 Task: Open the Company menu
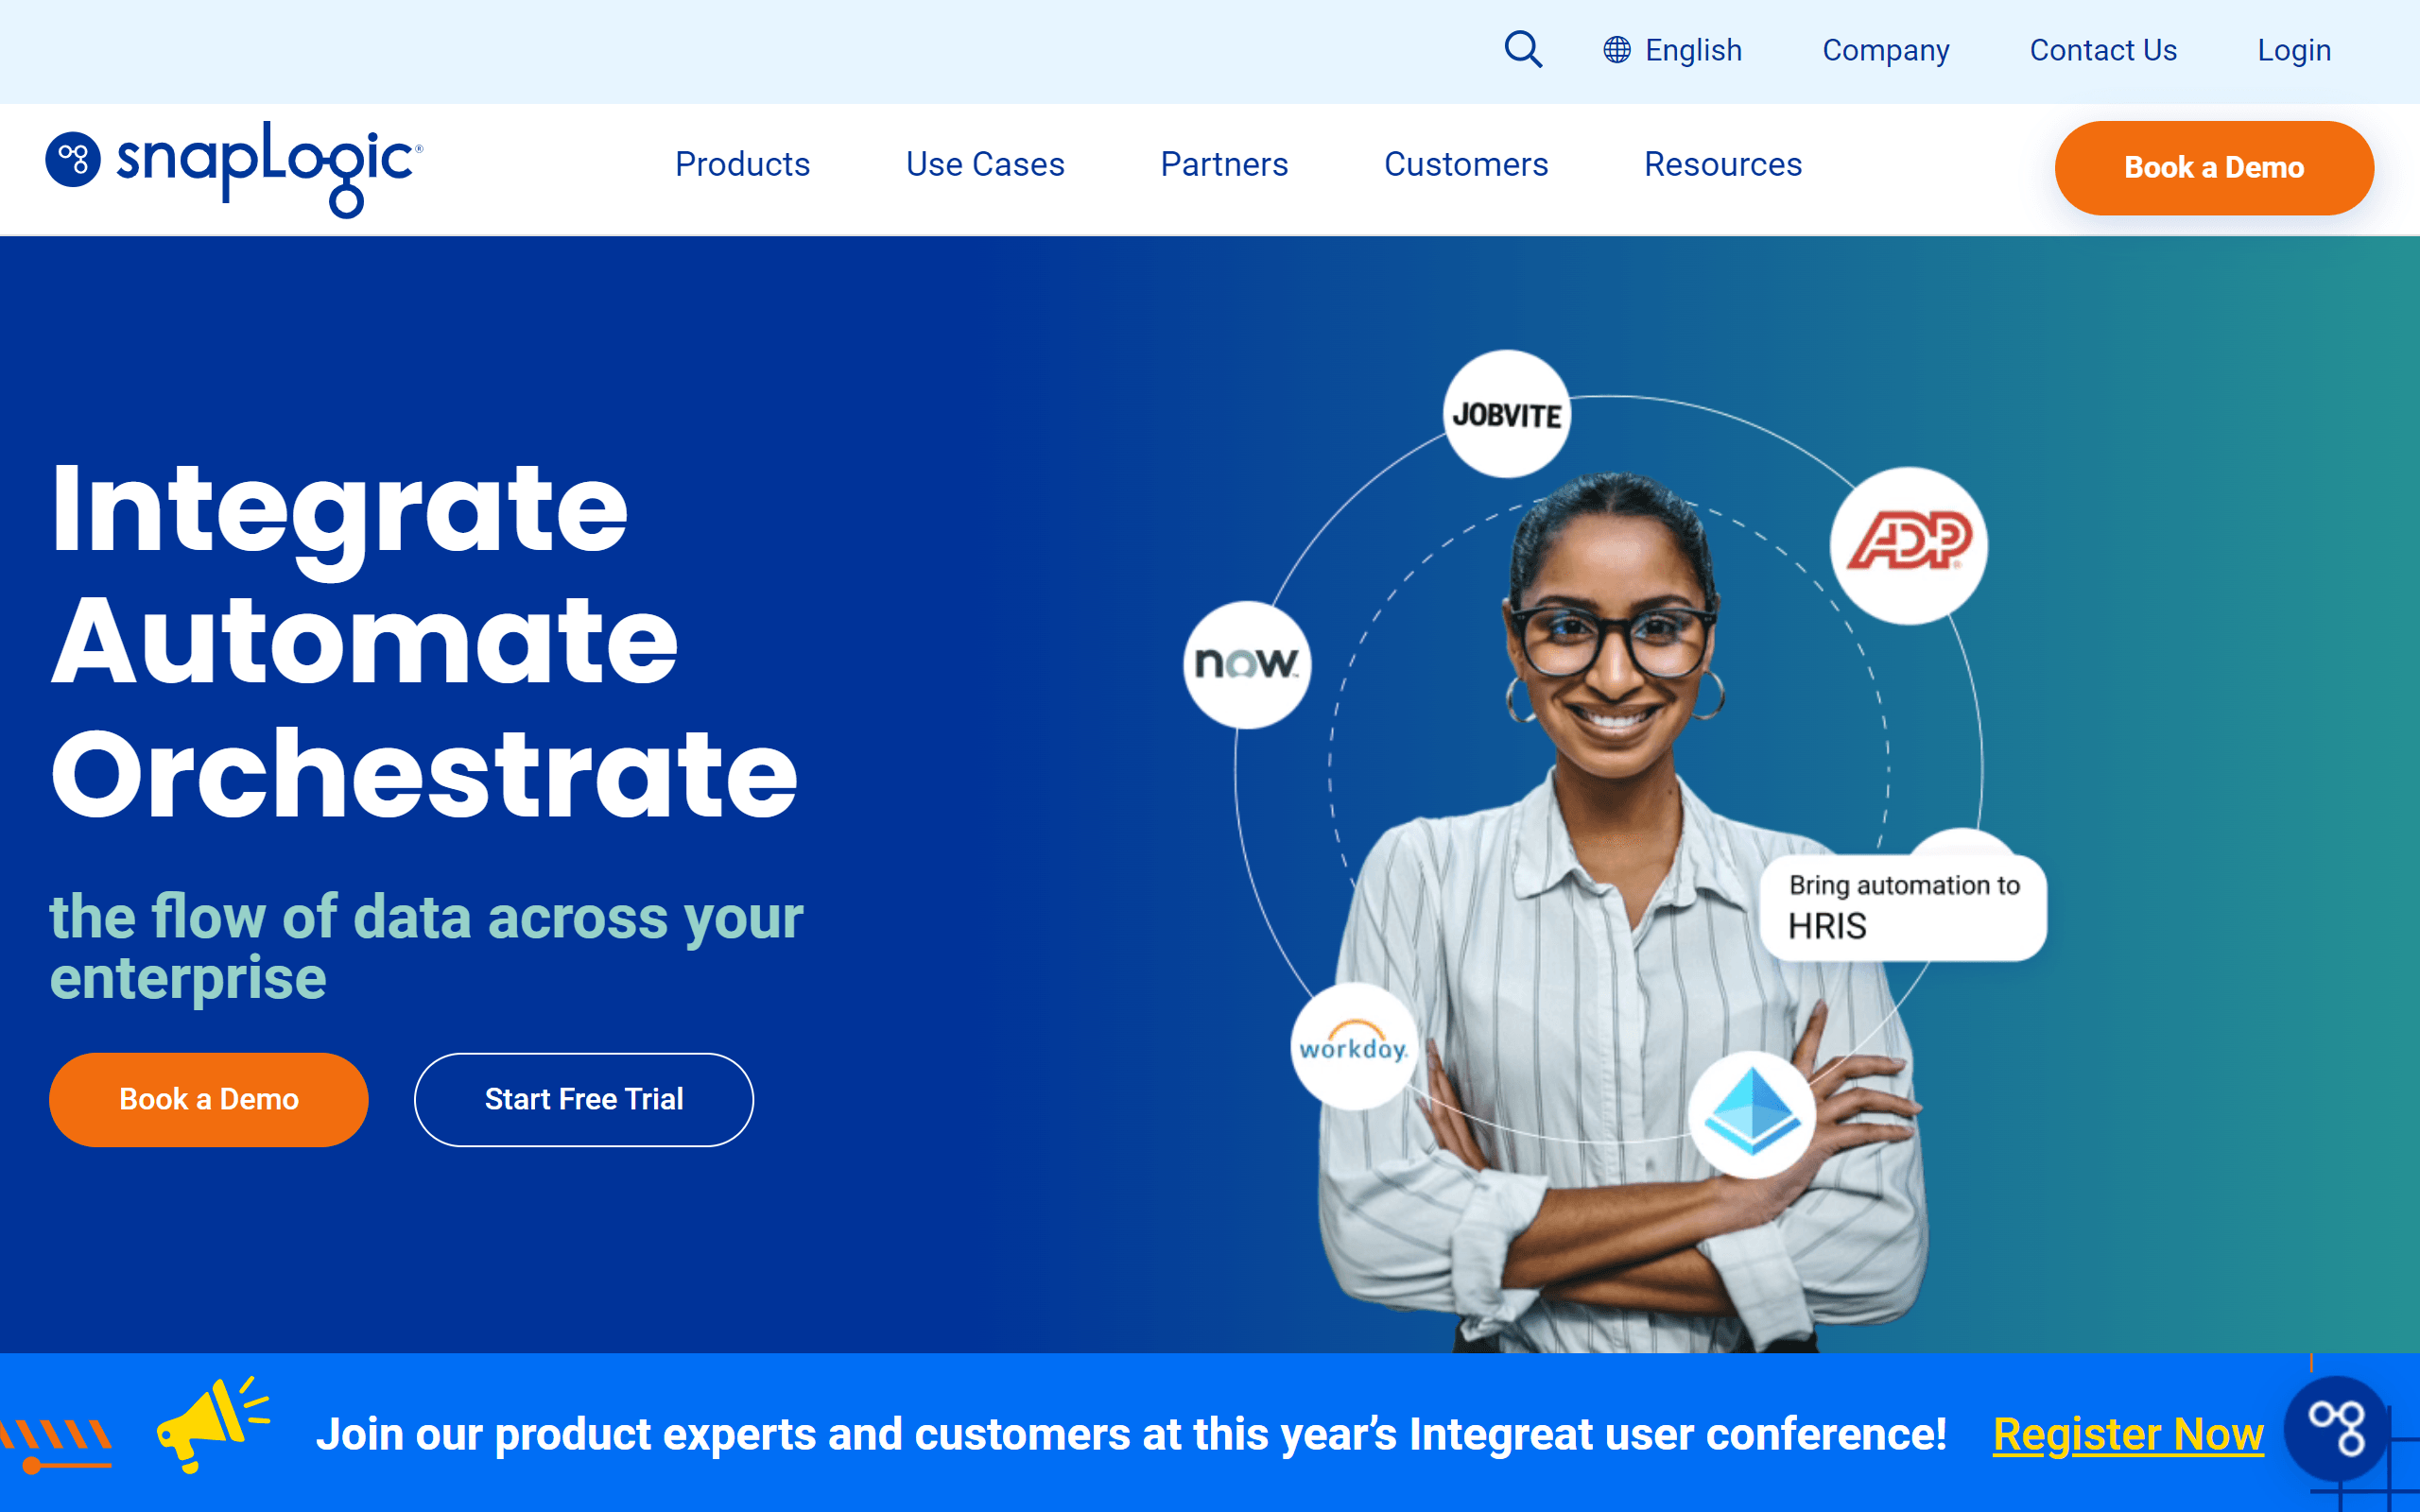tap(1886, 50)
